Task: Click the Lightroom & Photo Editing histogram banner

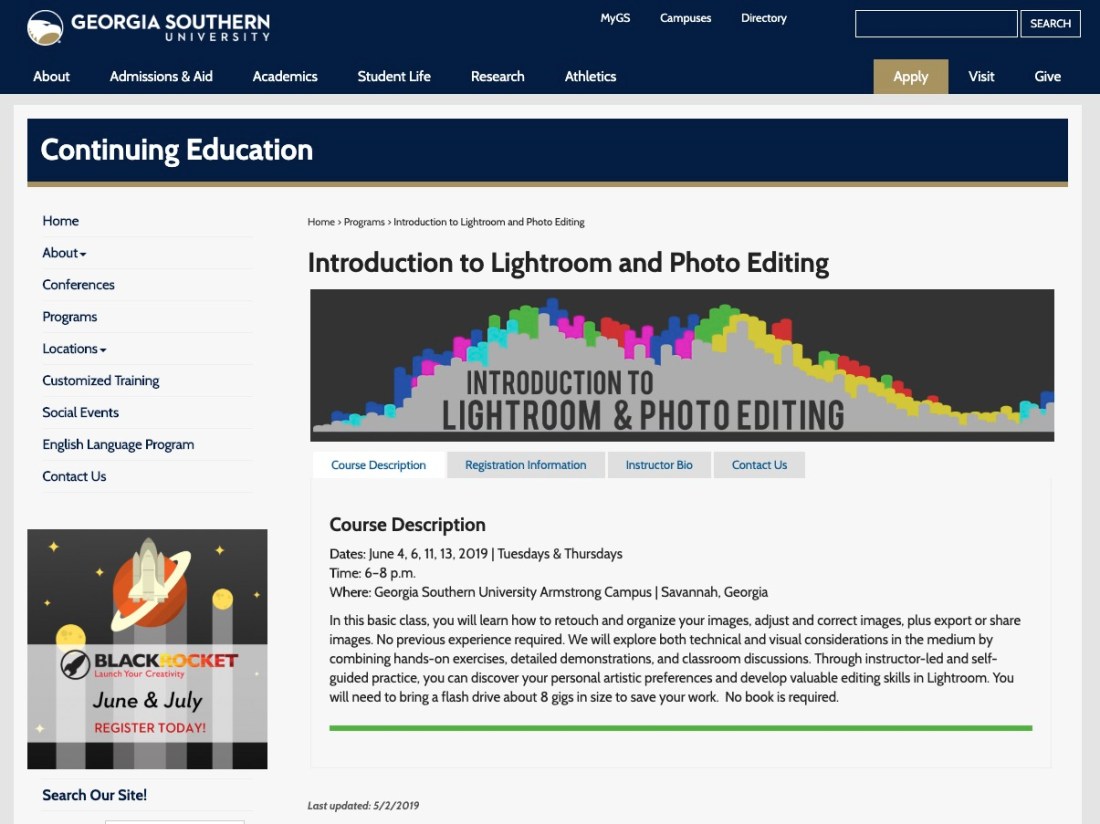Action: [682, 365]
